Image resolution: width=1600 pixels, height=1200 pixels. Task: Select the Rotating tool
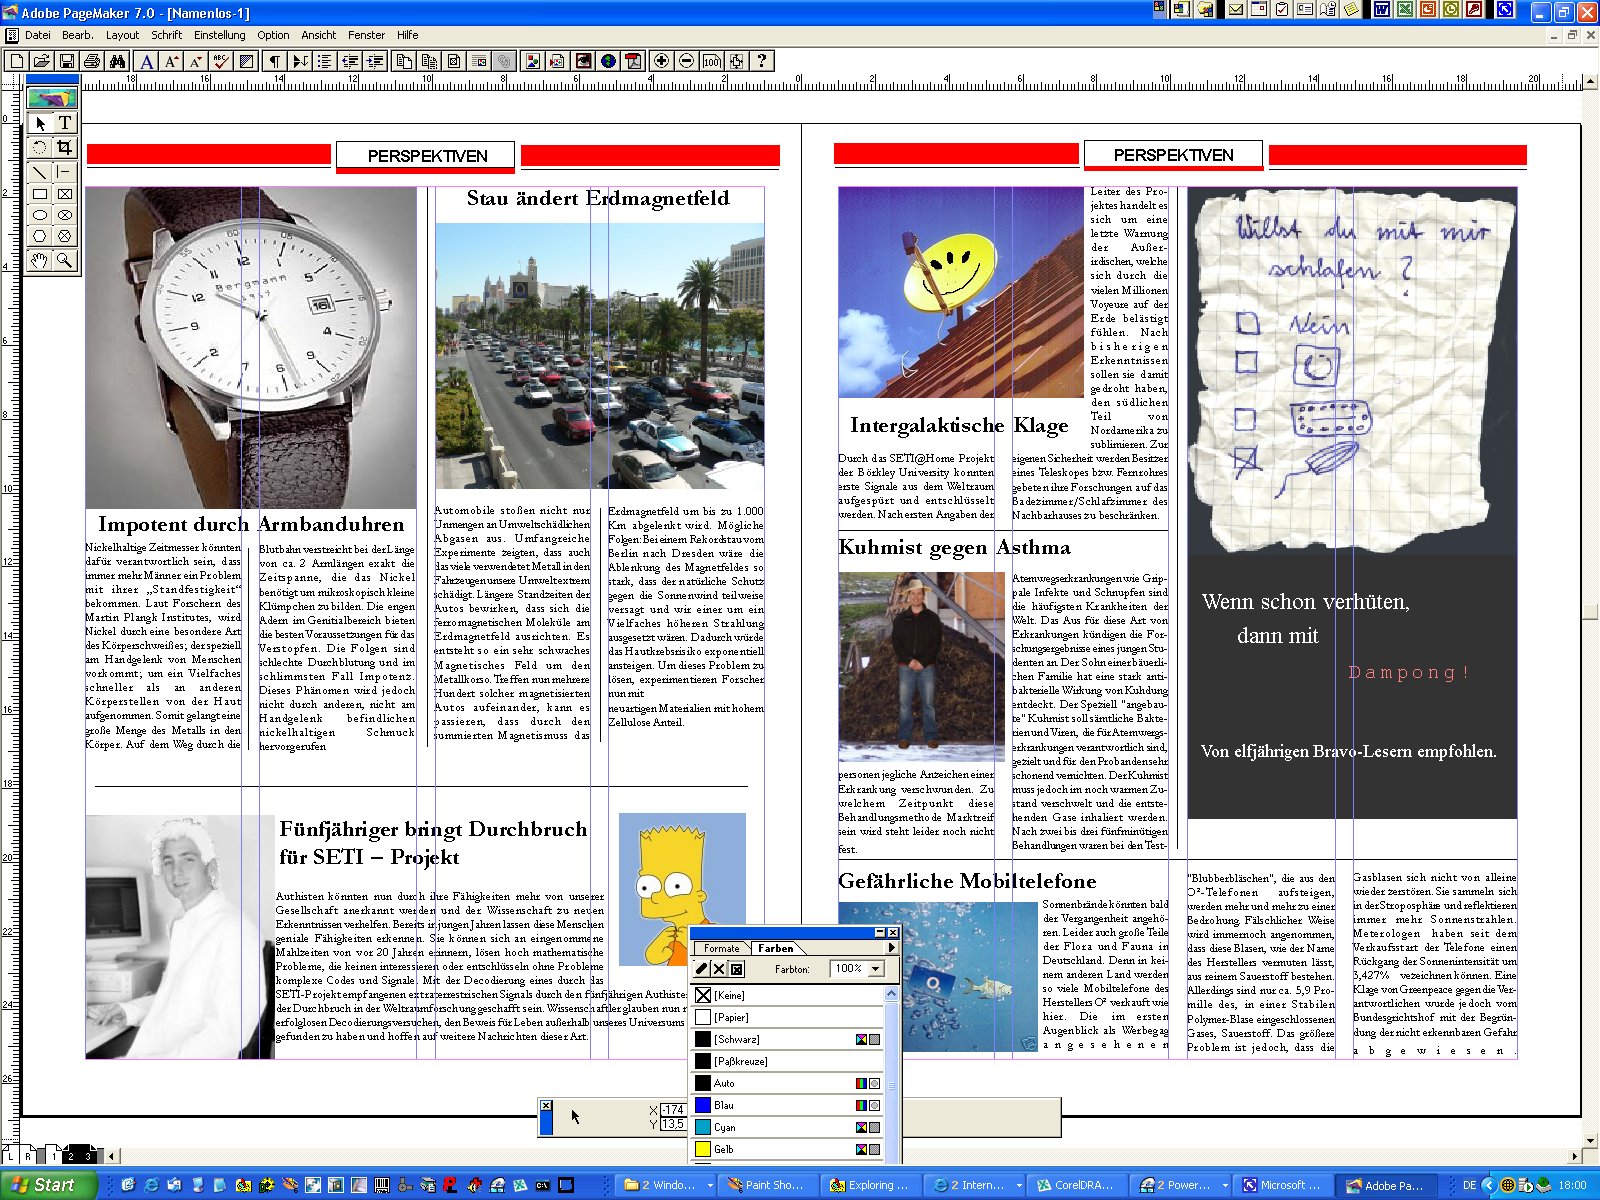click(40, 147)
